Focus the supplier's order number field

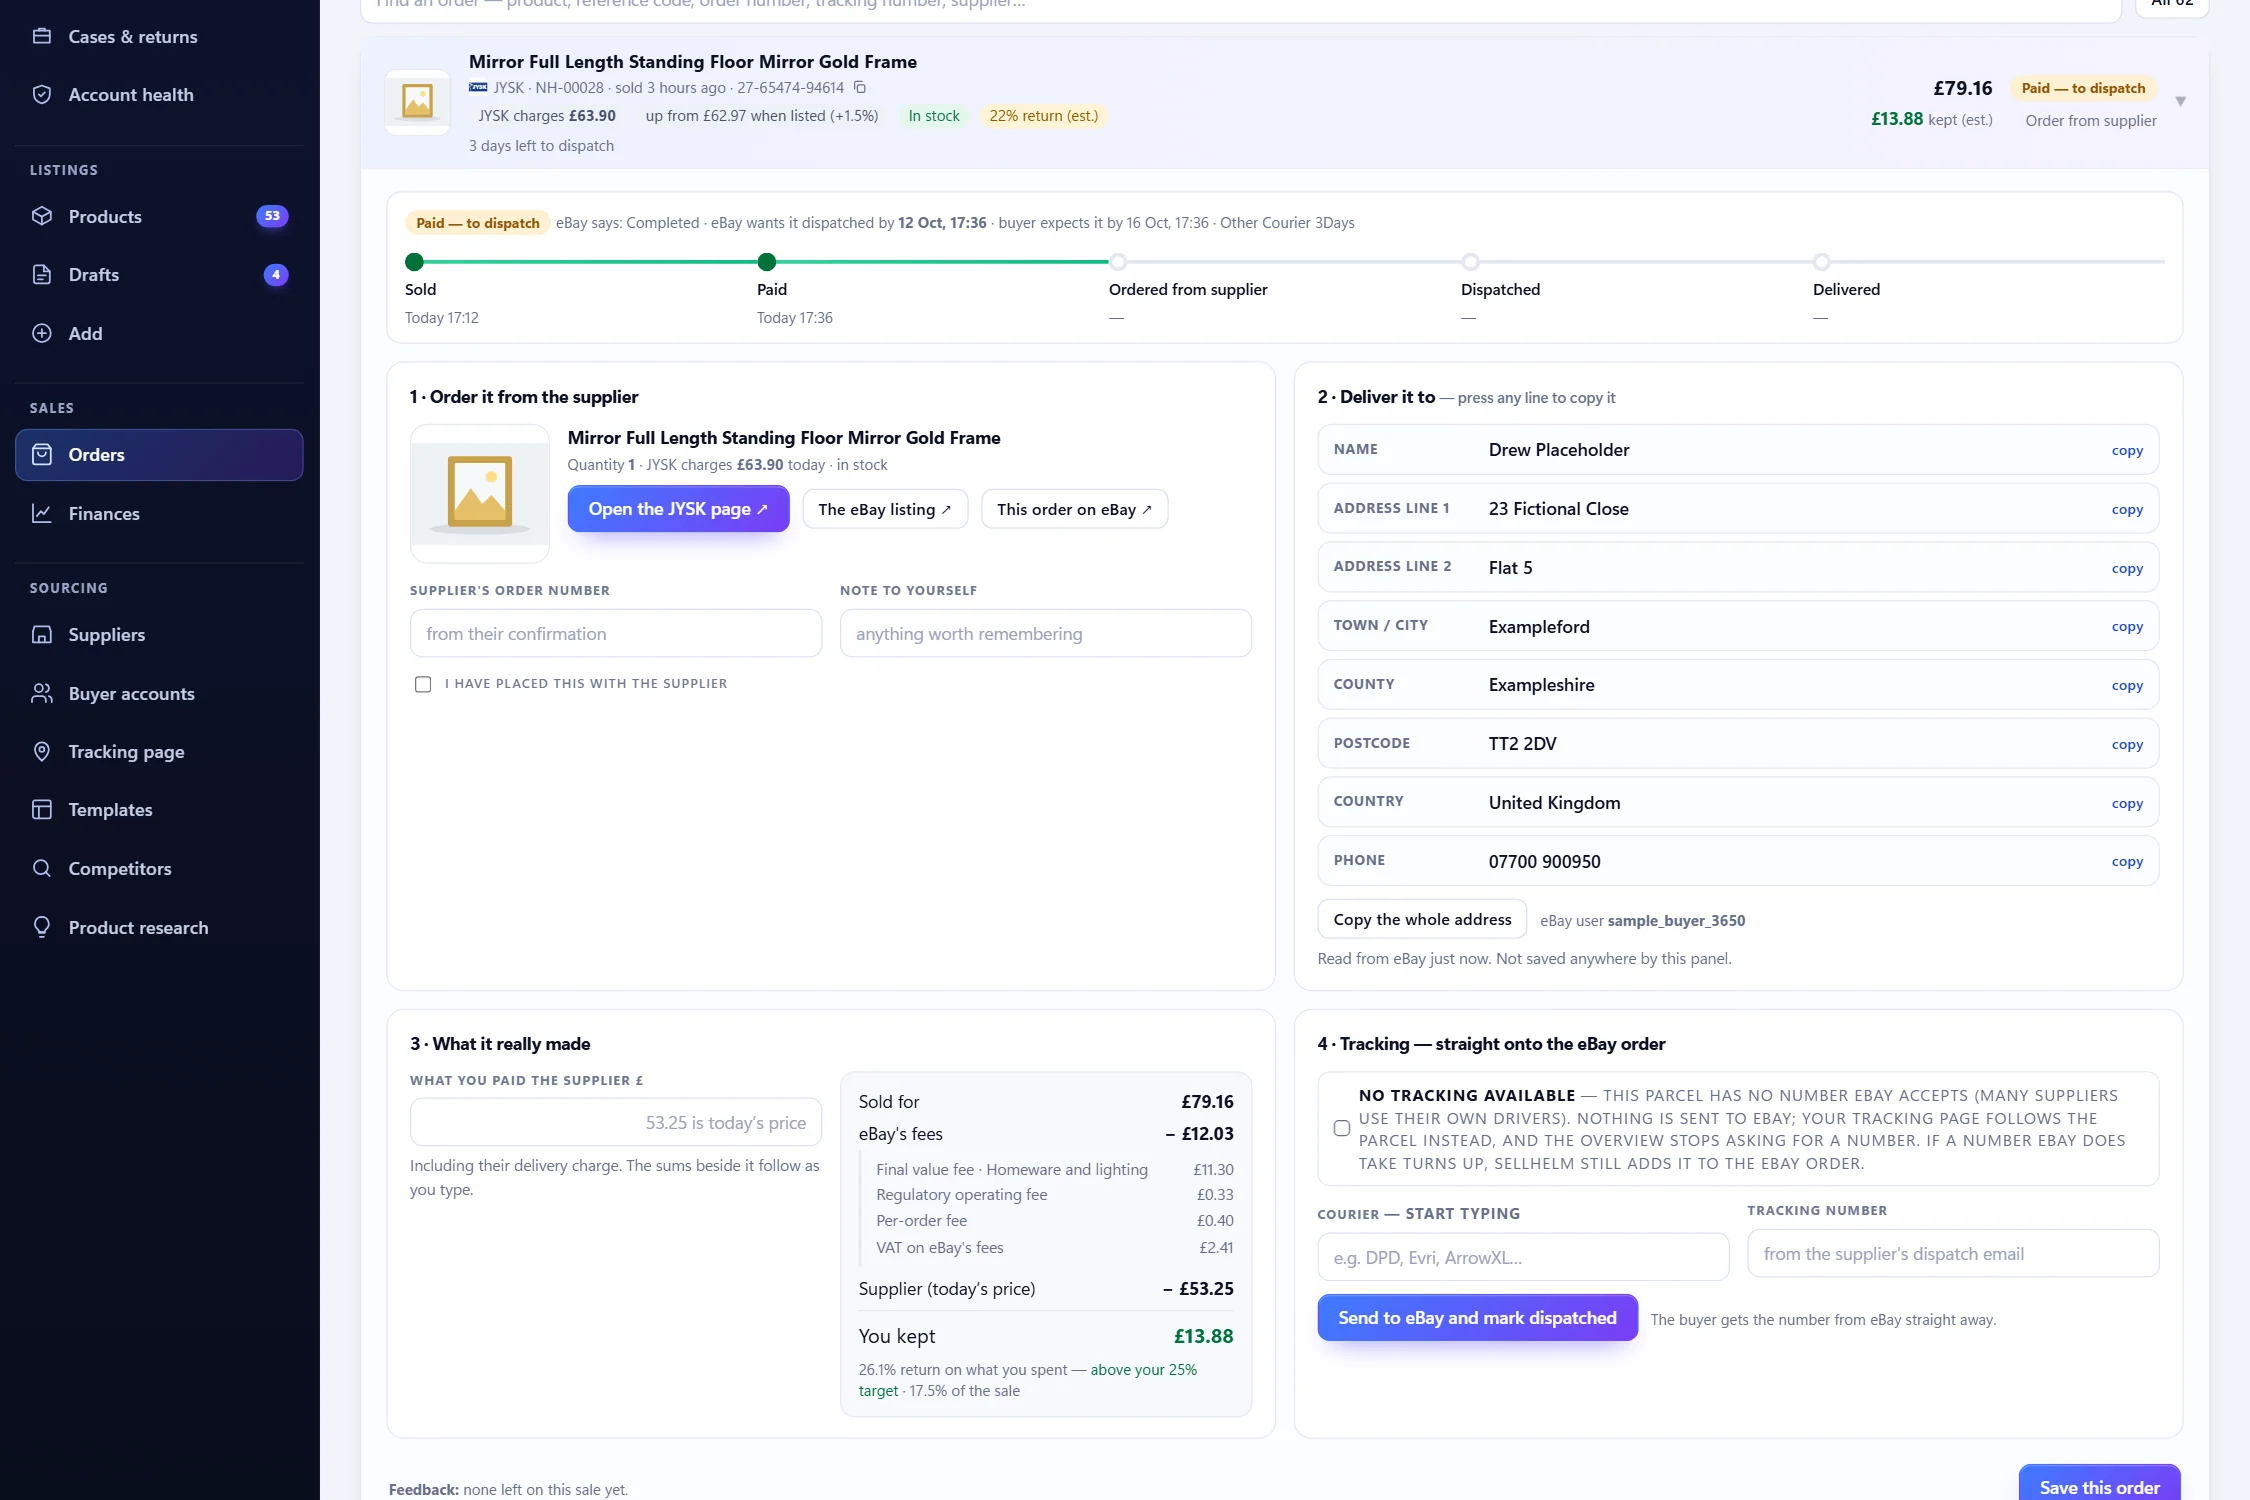(x=616, y=633)
